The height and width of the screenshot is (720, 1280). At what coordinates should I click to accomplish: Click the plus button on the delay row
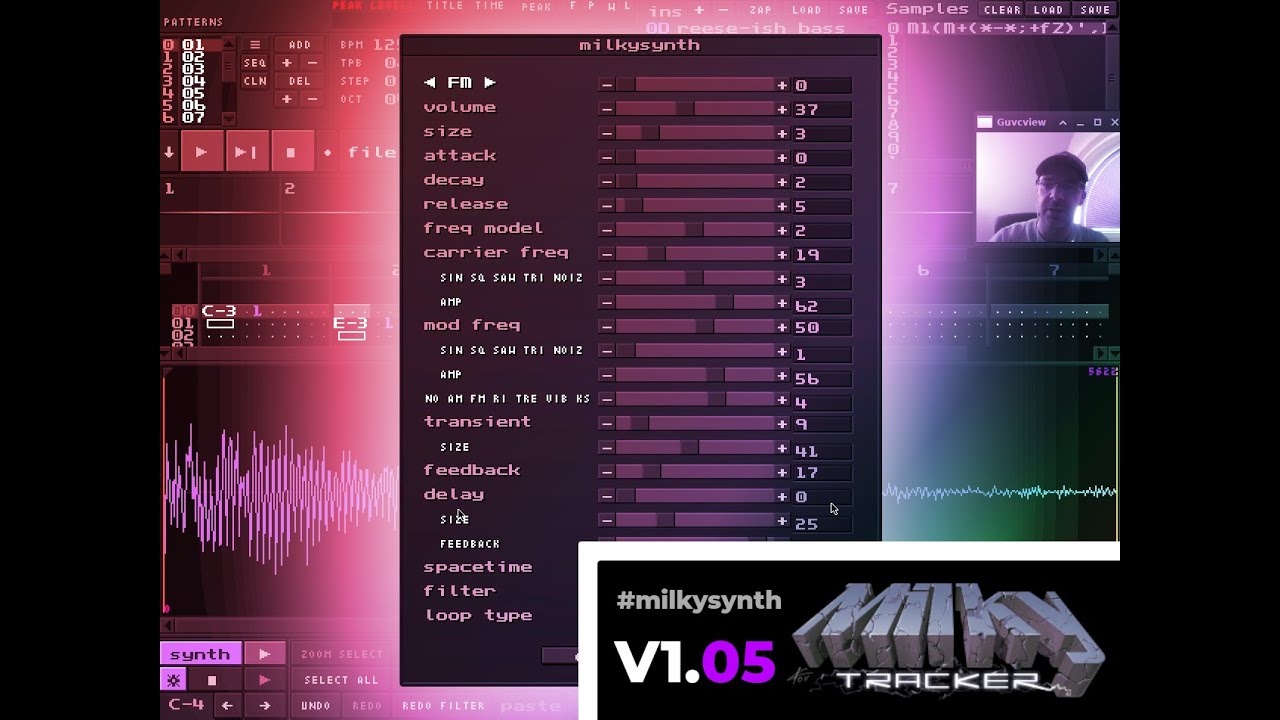(x=782, y=496)
